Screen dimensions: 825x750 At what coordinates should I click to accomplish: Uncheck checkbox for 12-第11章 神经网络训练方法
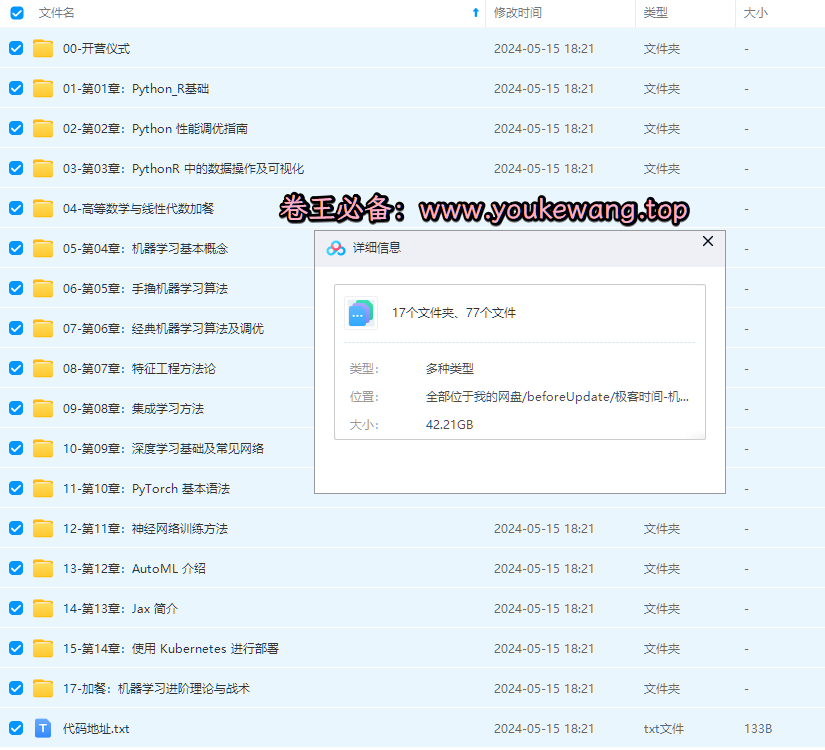16,528
